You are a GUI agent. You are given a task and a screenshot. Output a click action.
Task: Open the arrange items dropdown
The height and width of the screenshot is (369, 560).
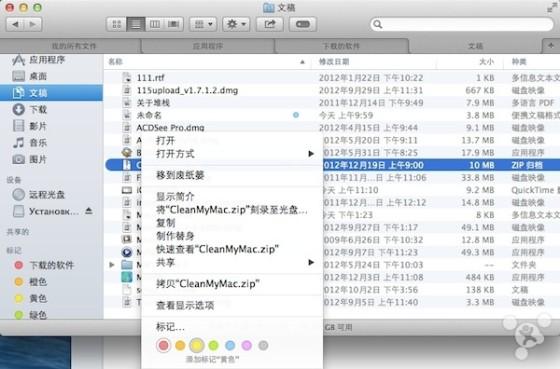click(x=203, y=24)
